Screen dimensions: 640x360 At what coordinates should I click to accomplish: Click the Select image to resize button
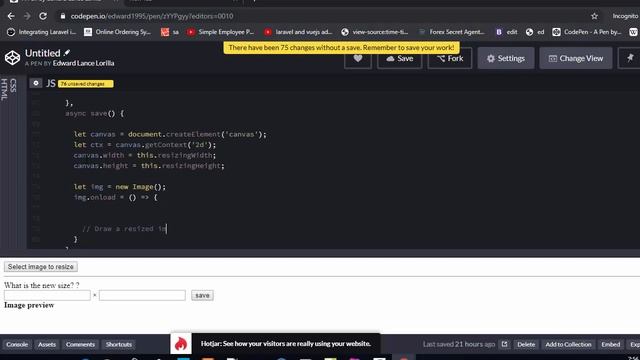click(40, 267)
